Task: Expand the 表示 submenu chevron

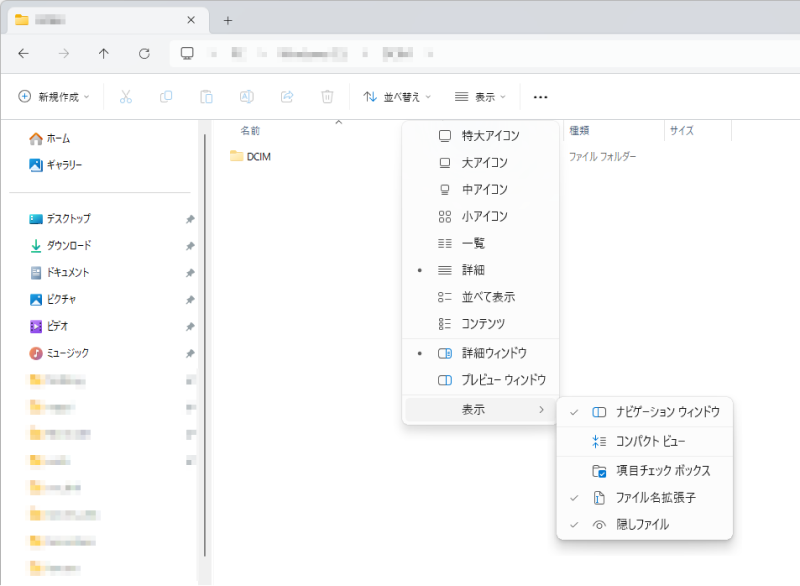Action: click(541, 410)
